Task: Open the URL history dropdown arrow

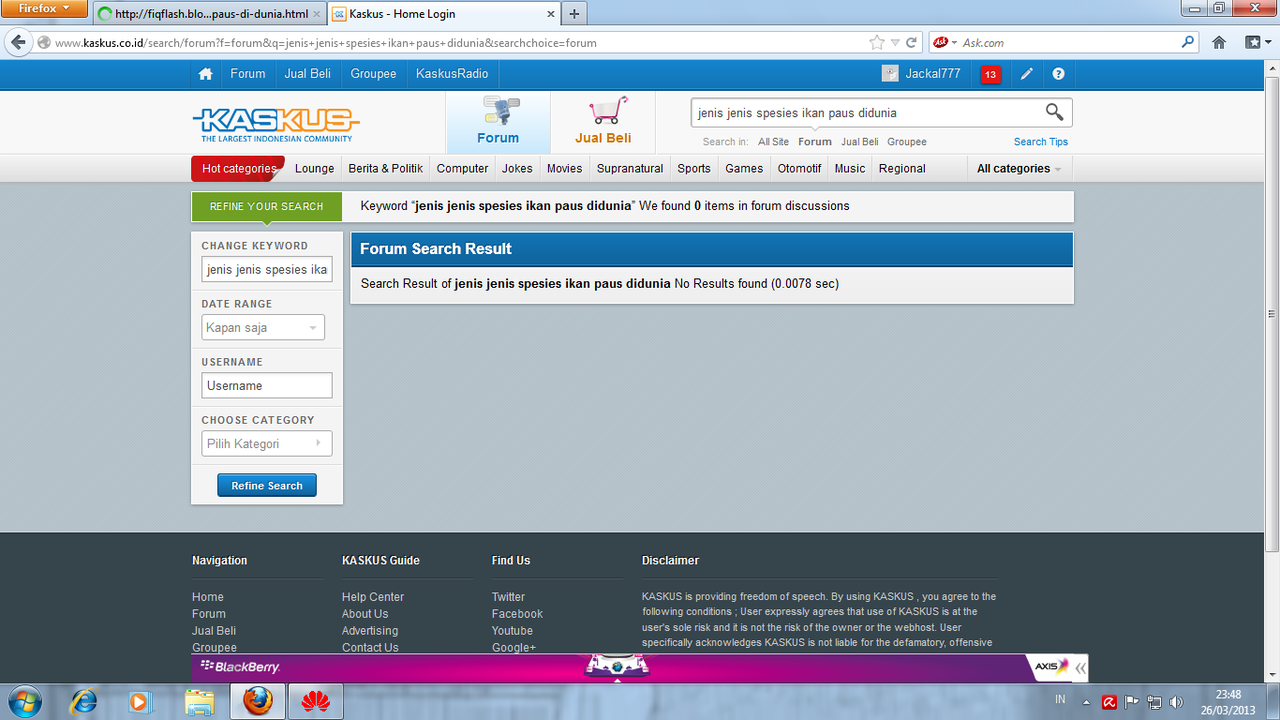Action: (x=895, y=43)
